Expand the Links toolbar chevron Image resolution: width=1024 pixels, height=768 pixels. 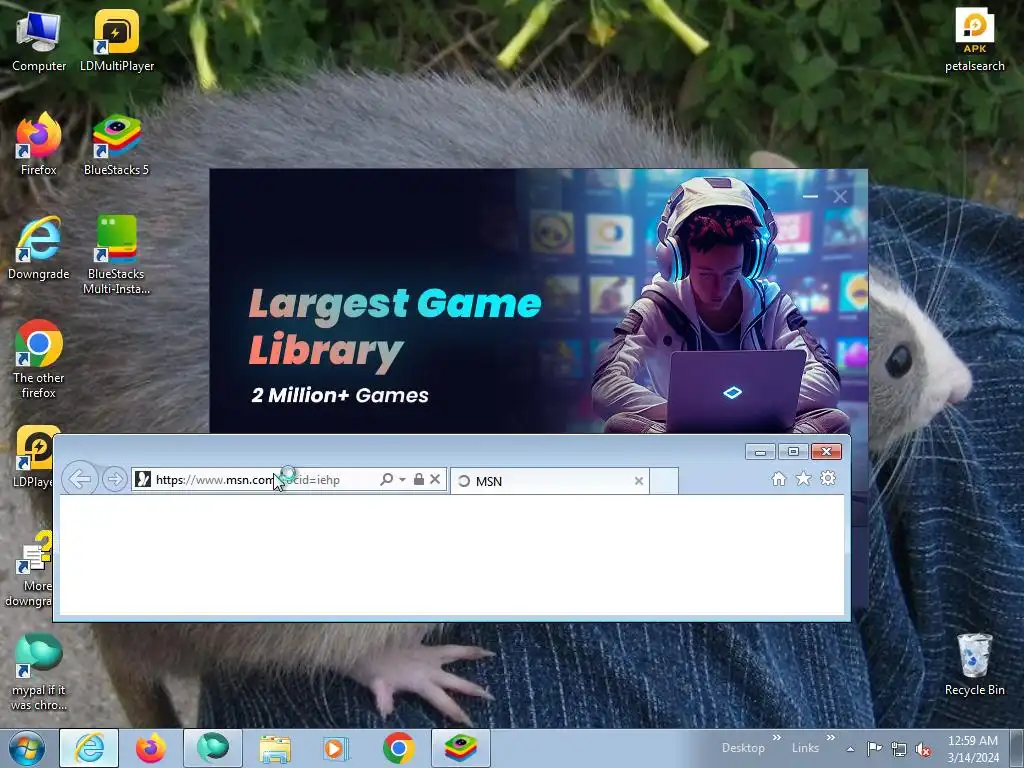click(831, 737)
